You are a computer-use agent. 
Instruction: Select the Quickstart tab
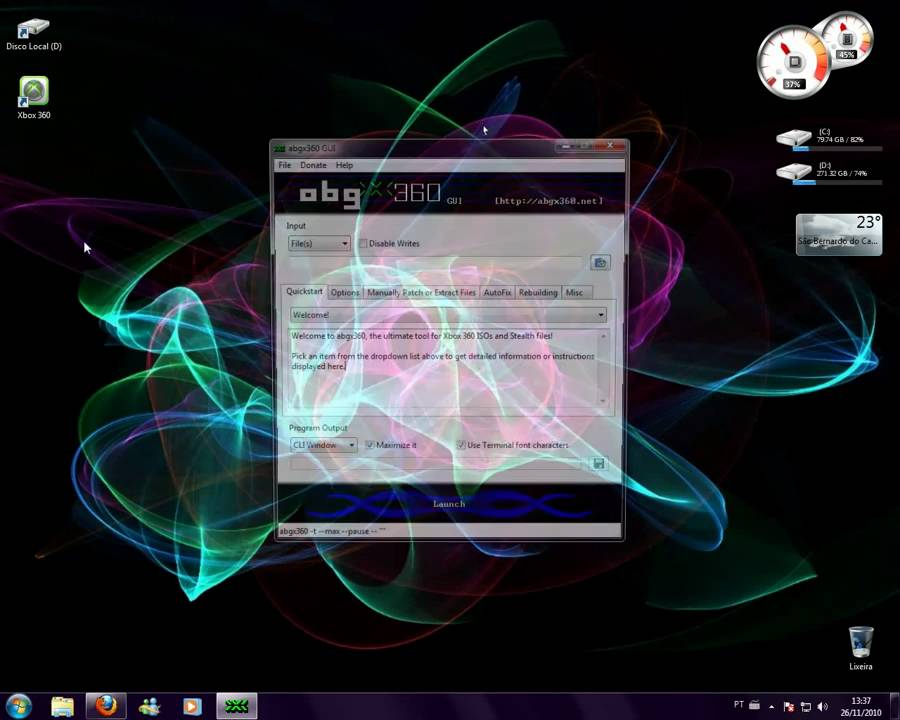coord(304,291)
